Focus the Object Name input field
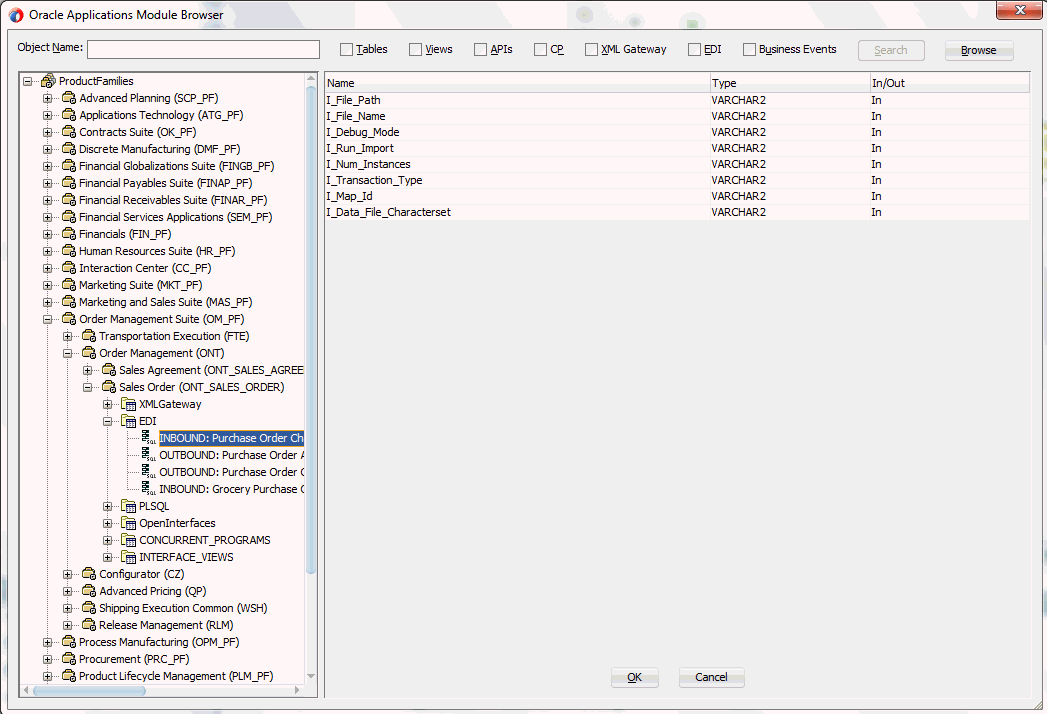 (x=204, y=49)
